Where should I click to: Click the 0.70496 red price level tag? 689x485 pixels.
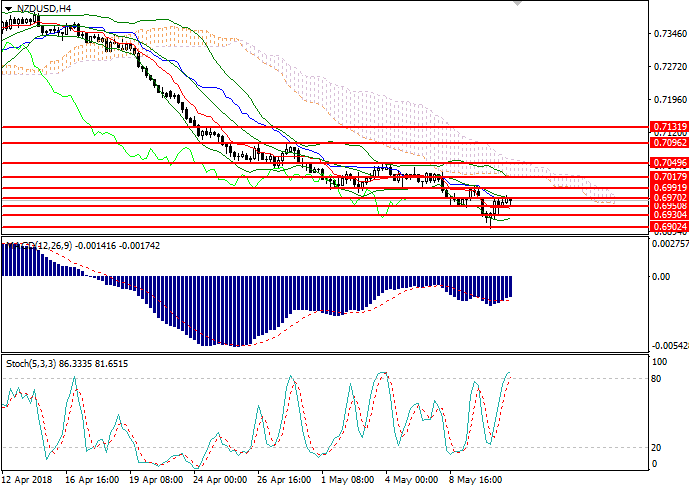tap(668, 161)
